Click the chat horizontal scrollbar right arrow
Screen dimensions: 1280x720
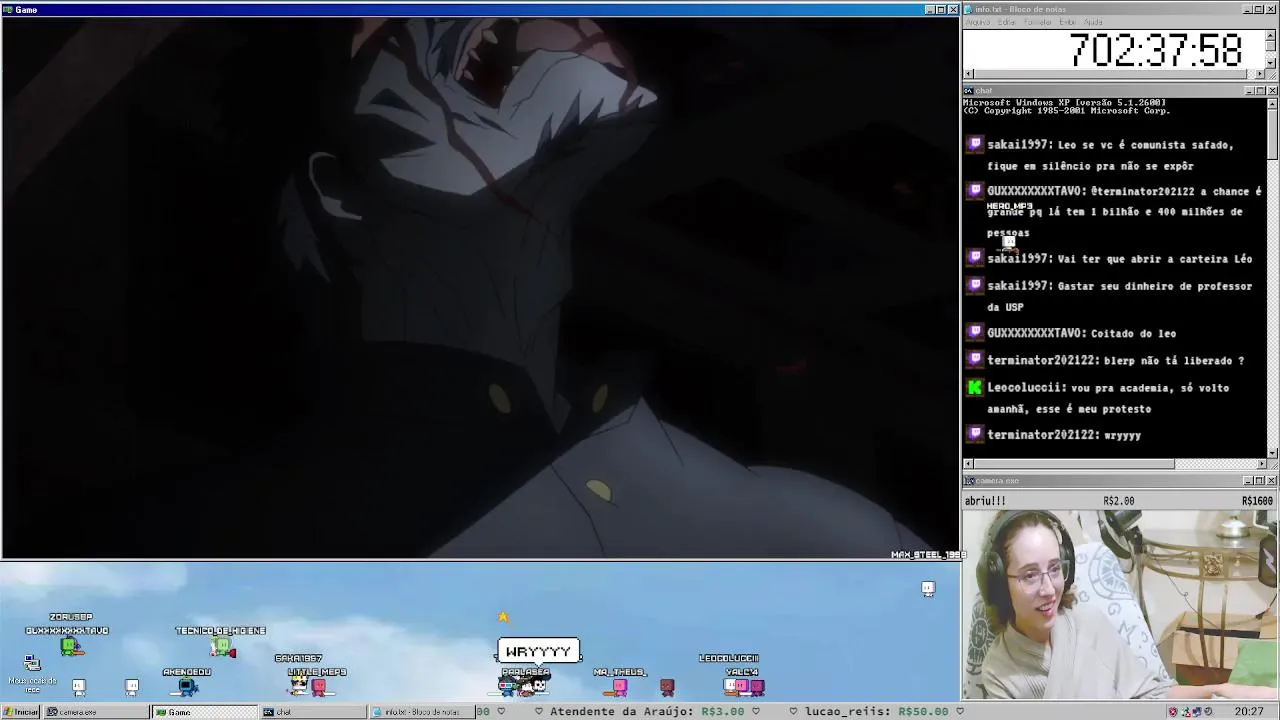pos(1260,464)
